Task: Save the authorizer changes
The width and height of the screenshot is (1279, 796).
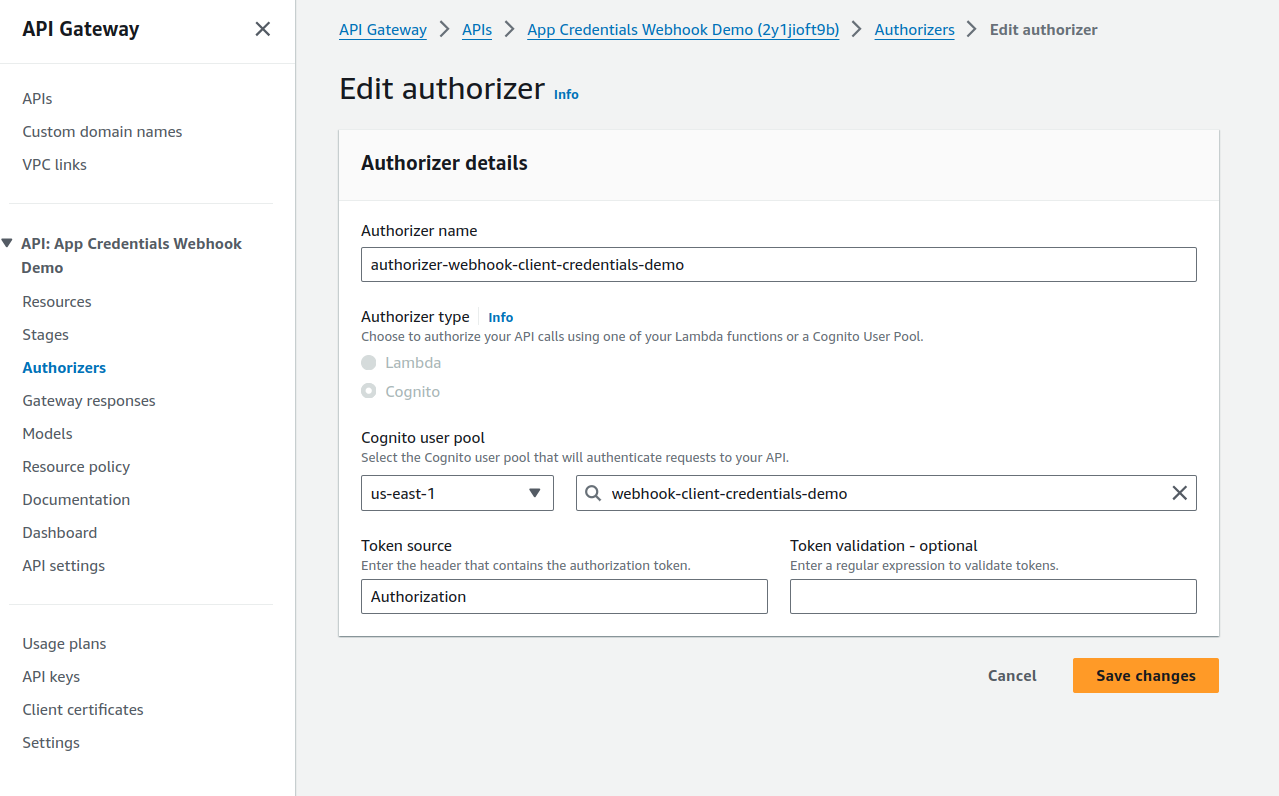Action: click(x=1145, y=675)
